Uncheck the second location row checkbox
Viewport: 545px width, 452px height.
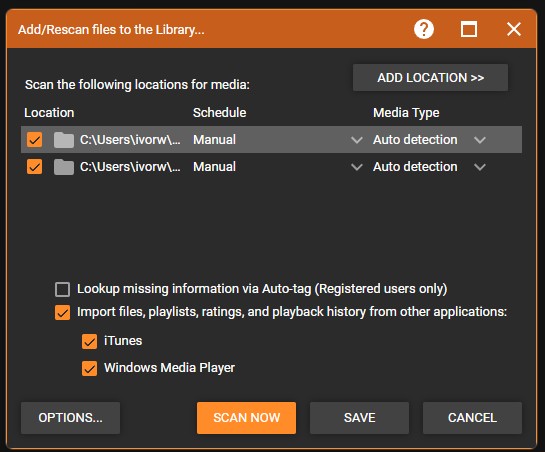click(x=34, y=167)
